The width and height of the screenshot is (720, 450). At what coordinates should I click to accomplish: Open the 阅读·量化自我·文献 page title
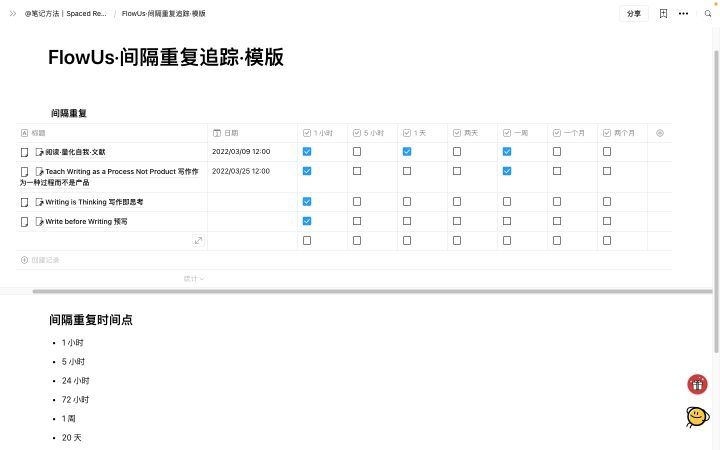coord(75,152)
